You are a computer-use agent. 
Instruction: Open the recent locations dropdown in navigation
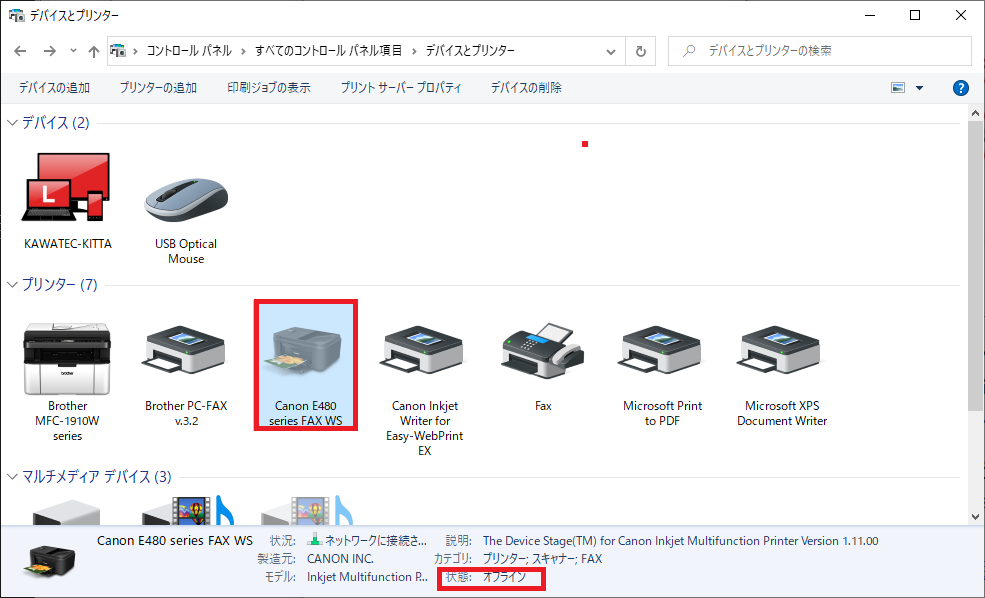click(x=73, y=51)
